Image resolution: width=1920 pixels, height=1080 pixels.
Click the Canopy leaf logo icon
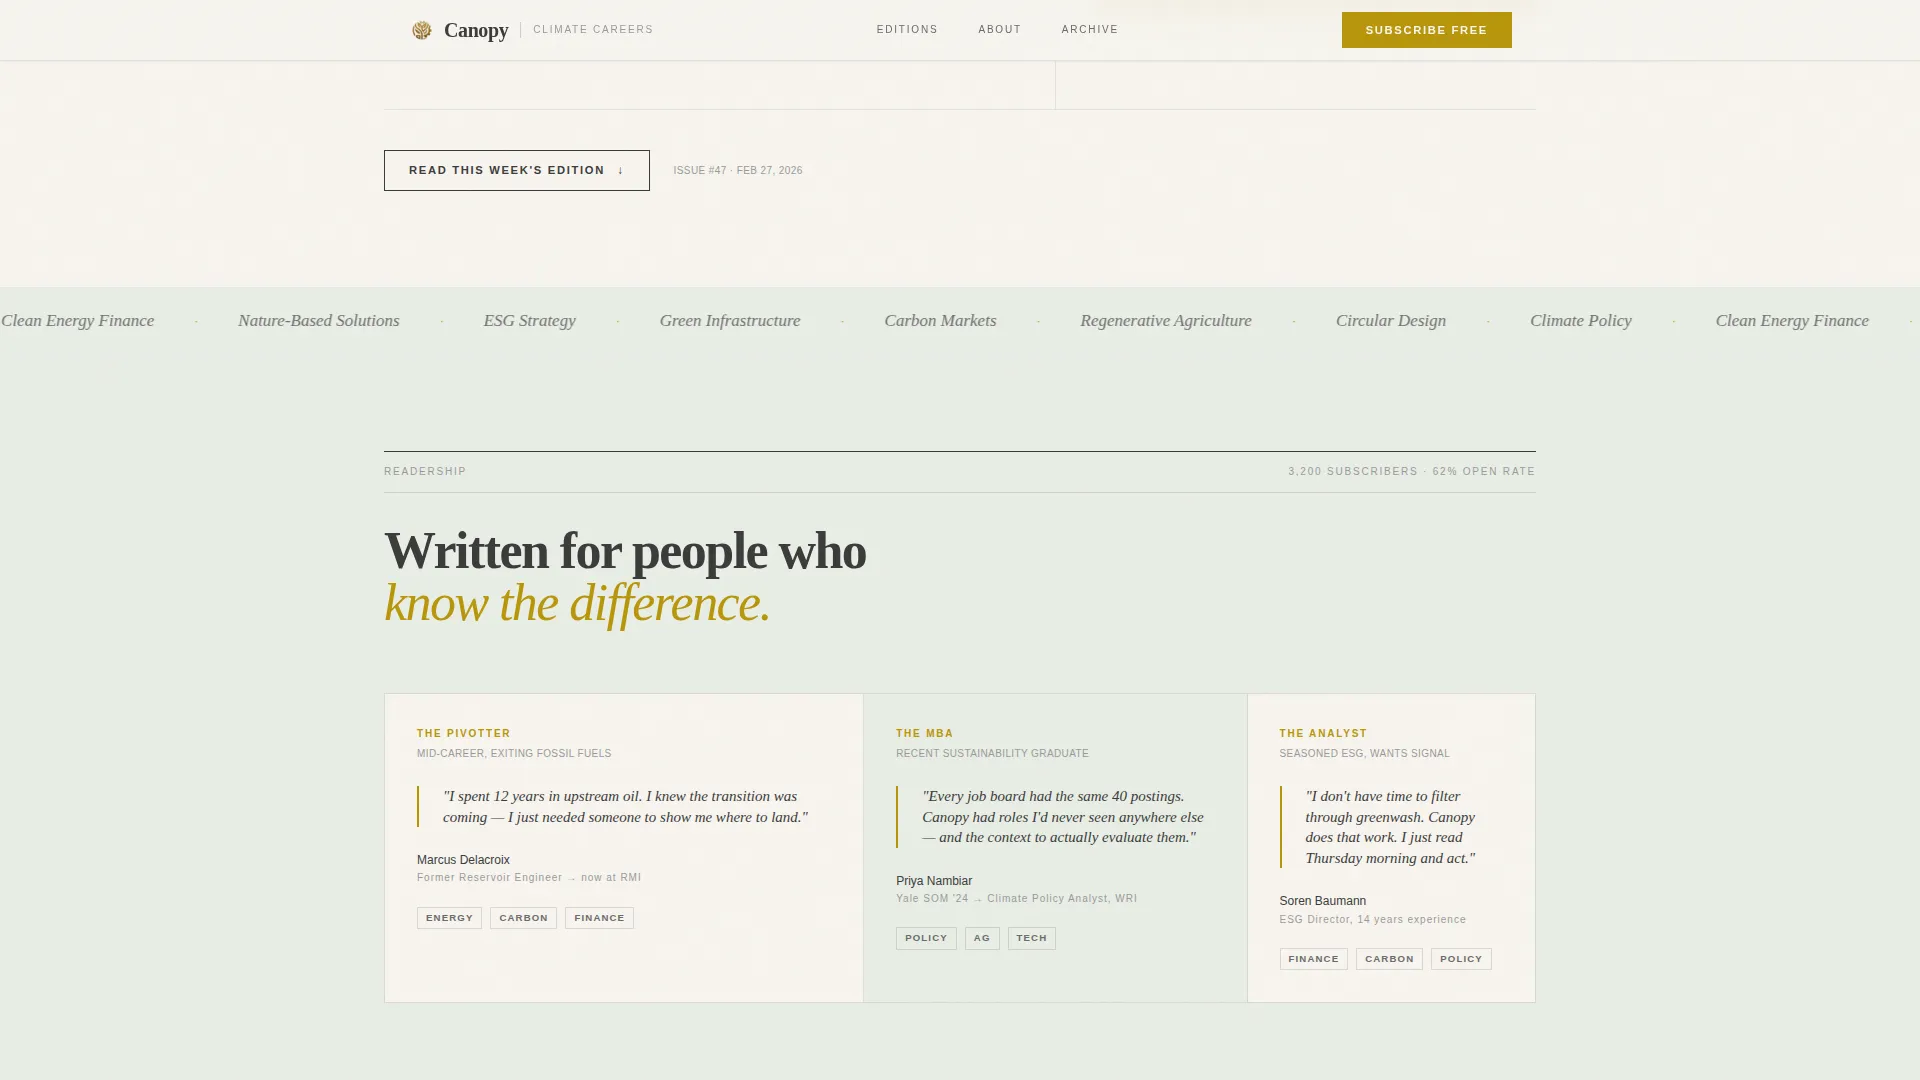click(422, 30)
